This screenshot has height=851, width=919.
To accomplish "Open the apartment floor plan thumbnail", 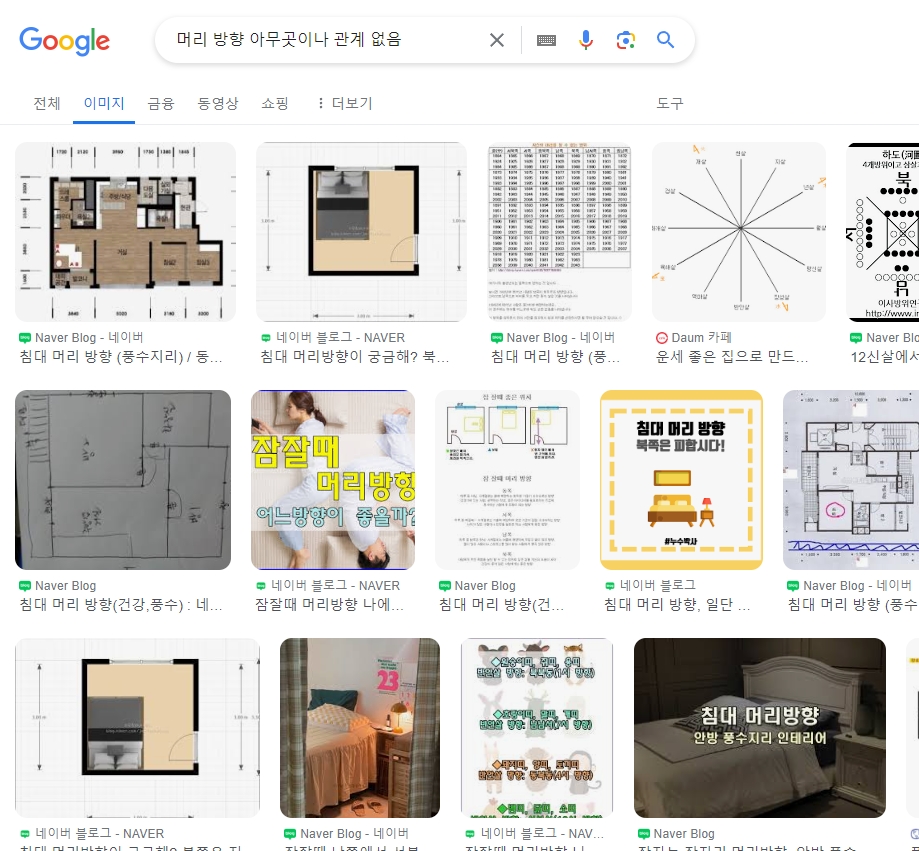I will click(125, 232).
